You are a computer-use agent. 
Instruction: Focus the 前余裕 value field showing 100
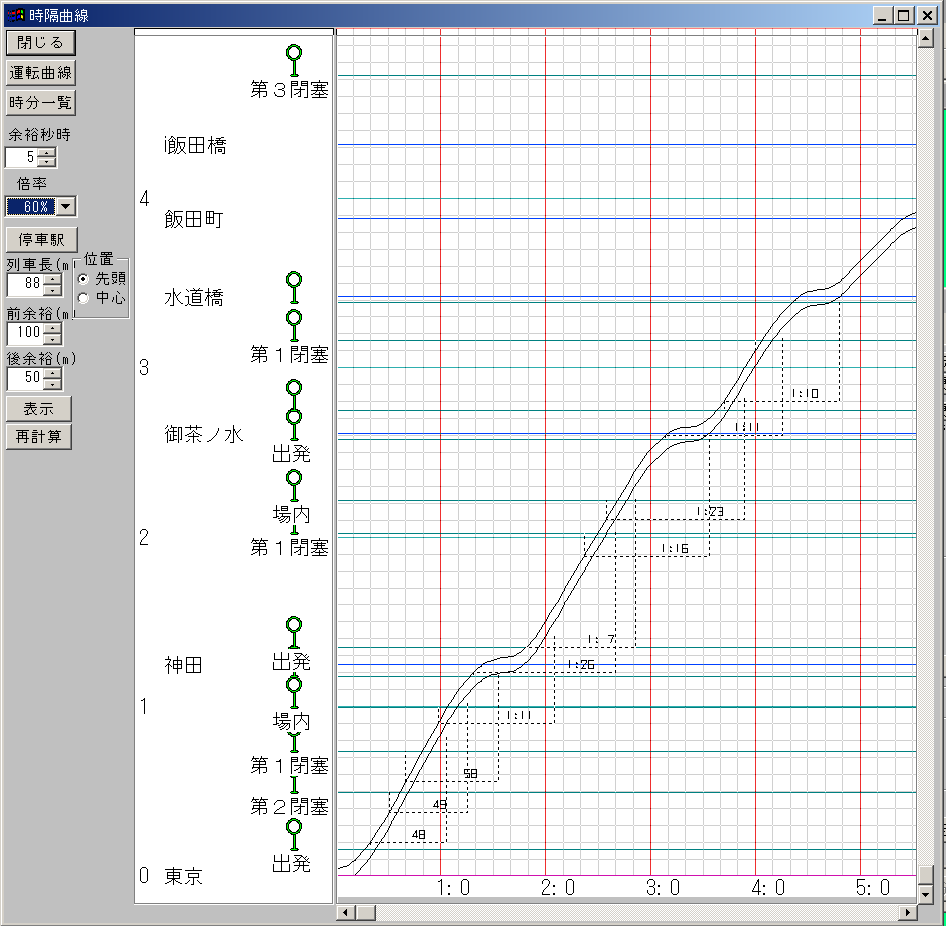coord(25,333)
